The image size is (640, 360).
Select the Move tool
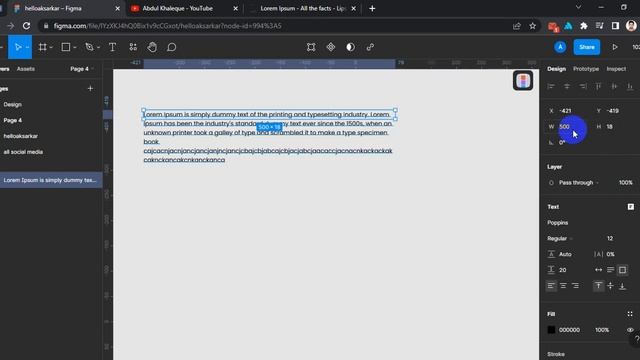[18, 47]
